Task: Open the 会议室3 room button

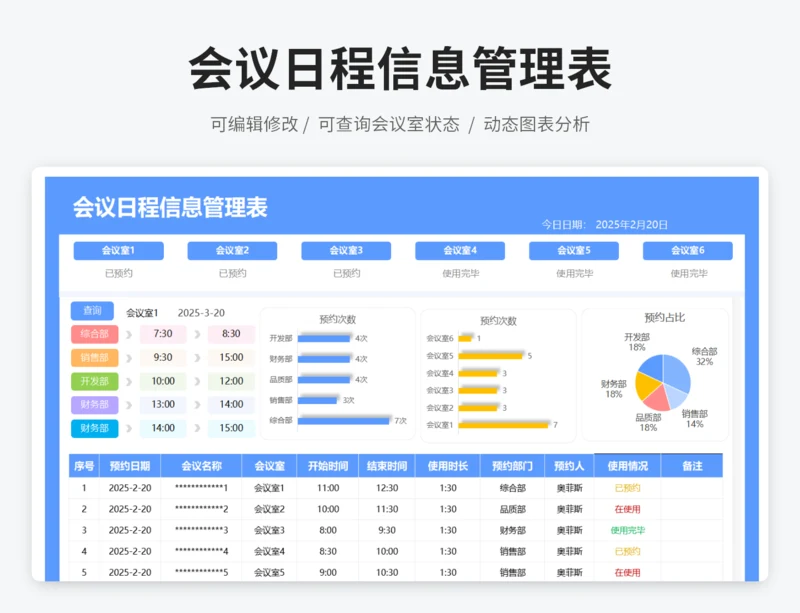Action: click(x=346, y=251)
